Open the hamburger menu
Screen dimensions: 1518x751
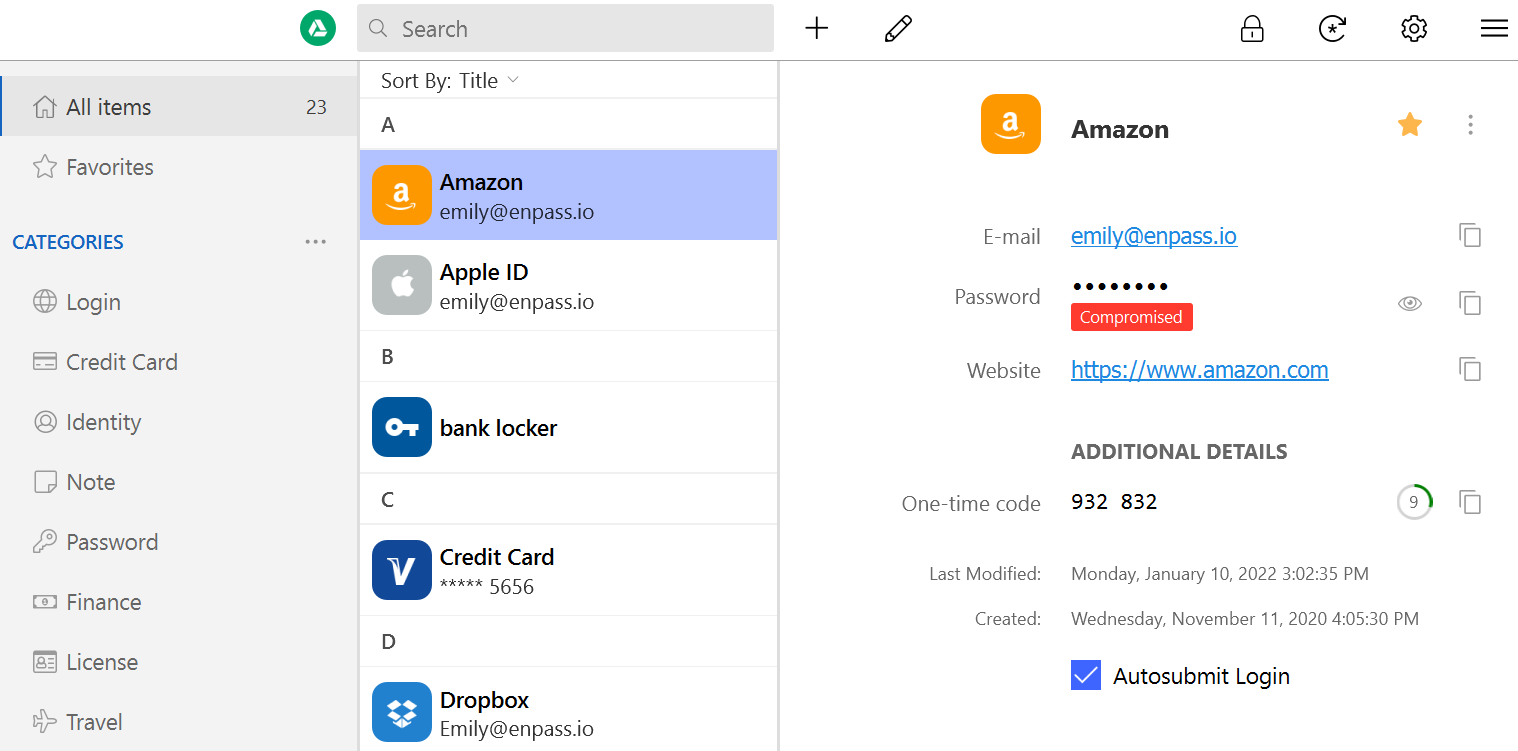pos(1494,29)
